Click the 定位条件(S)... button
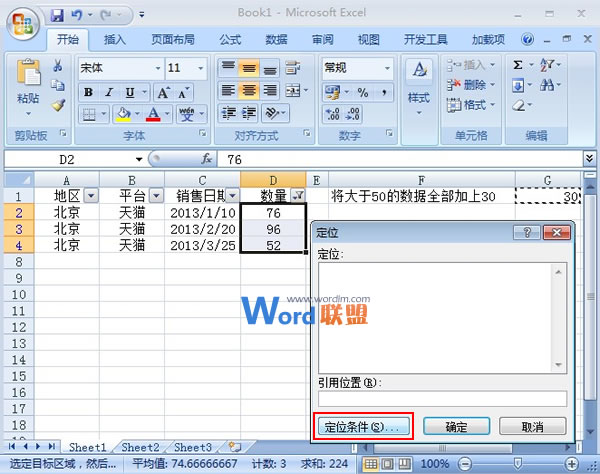This screenshot has width=600, height=474. pyautogui.click(x=364, y=426)
